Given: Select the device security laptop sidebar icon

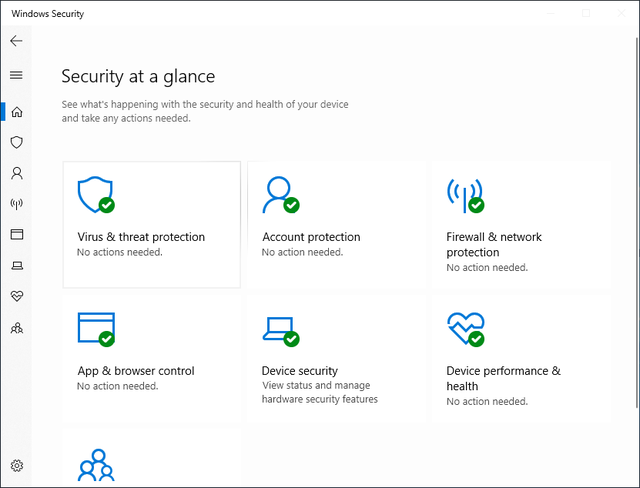Looking at the screenshot, I should pos(16,265).
